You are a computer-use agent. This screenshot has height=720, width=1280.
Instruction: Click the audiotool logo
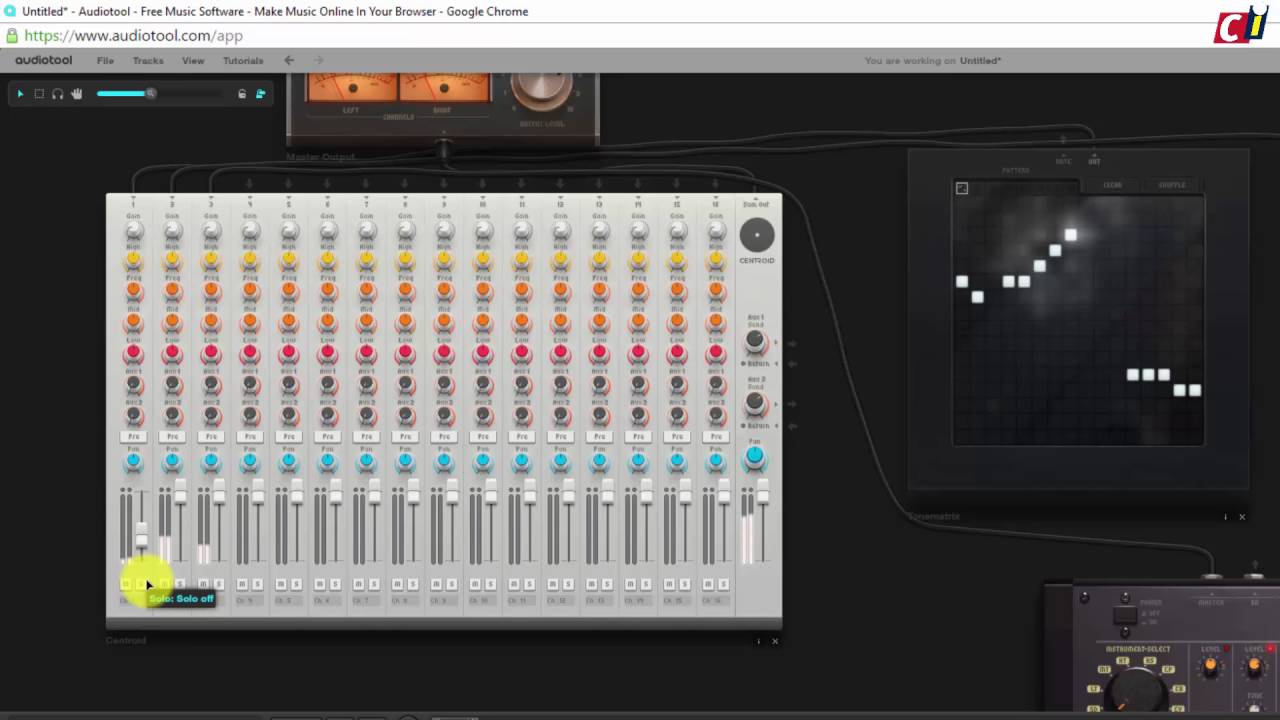point(44,60)
